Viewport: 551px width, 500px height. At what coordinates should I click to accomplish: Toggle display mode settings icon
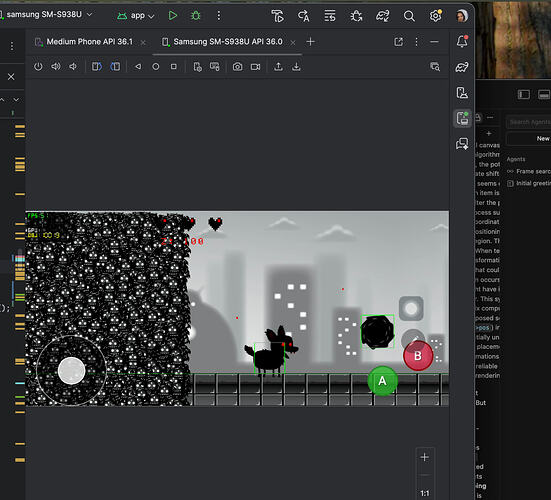click(x=214, y=66)
